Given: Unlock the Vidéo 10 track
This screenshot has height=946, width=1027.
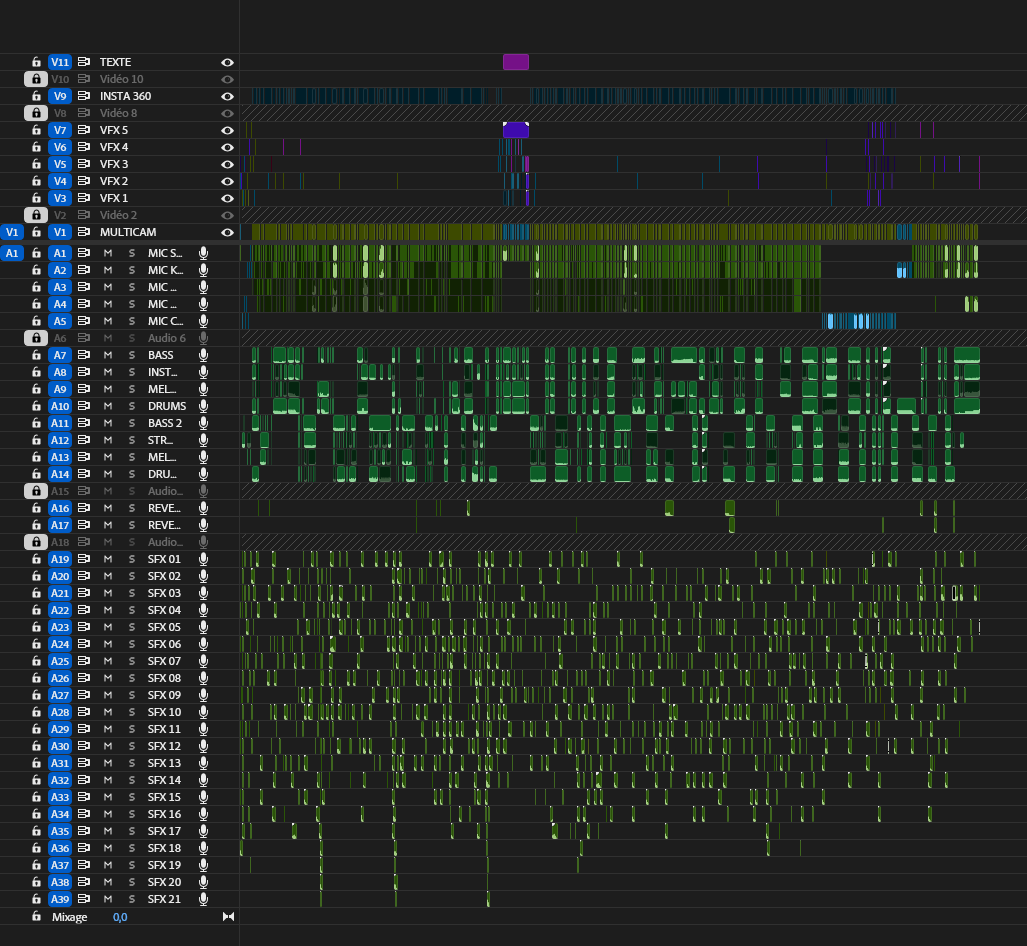Looking at the screenshot, I should tap(36, 79).
